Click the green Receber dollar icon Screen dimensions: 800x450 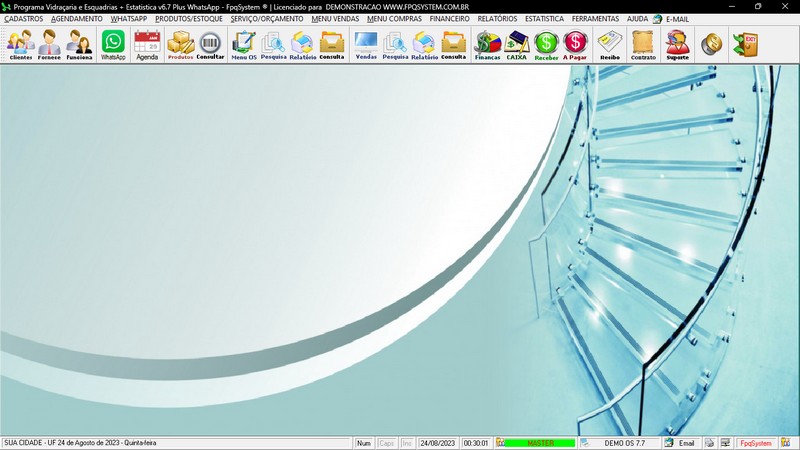(546, 45)
